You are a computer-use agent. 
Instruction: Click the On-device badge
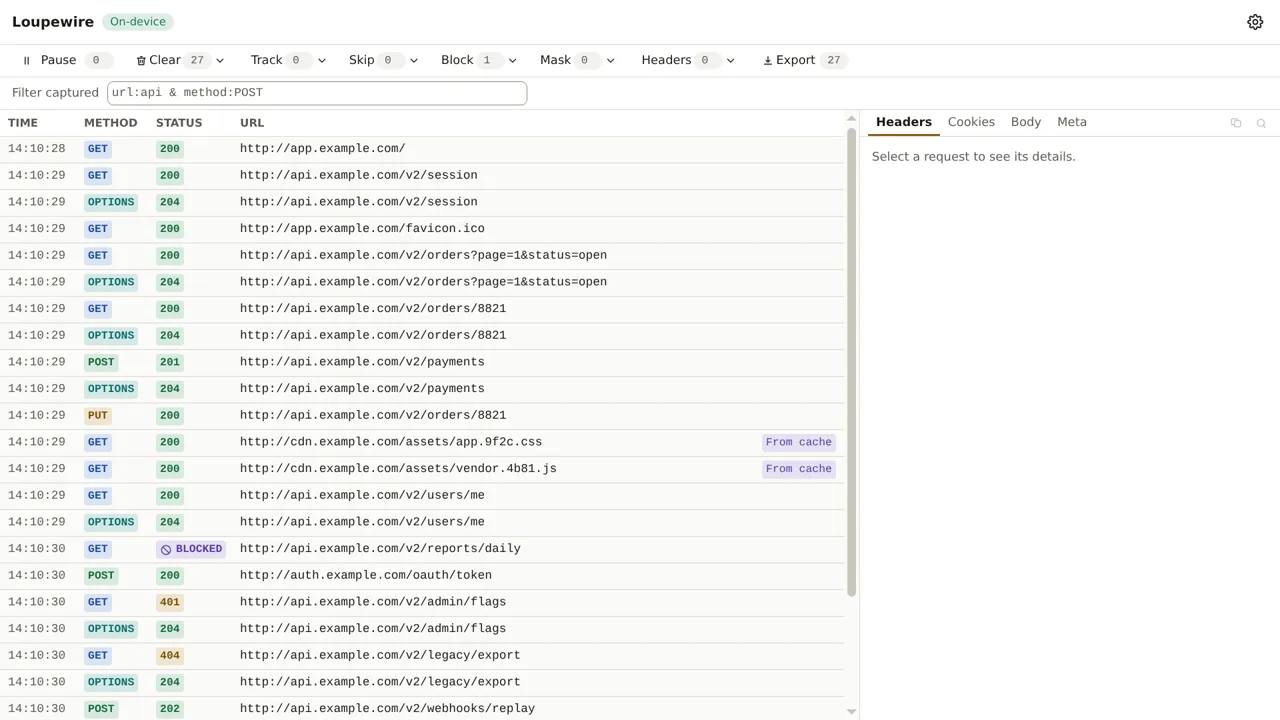138,22
